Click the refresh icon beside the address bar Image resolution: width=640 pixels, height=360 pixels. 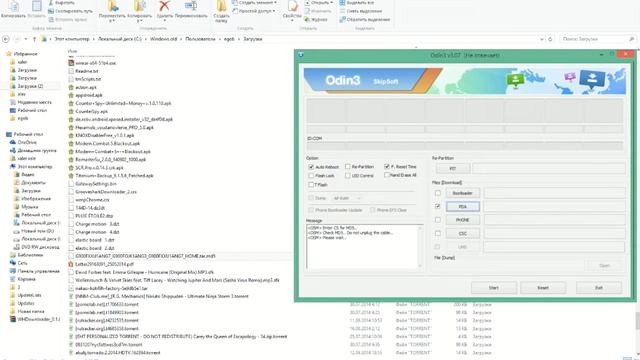pos(550,39)
